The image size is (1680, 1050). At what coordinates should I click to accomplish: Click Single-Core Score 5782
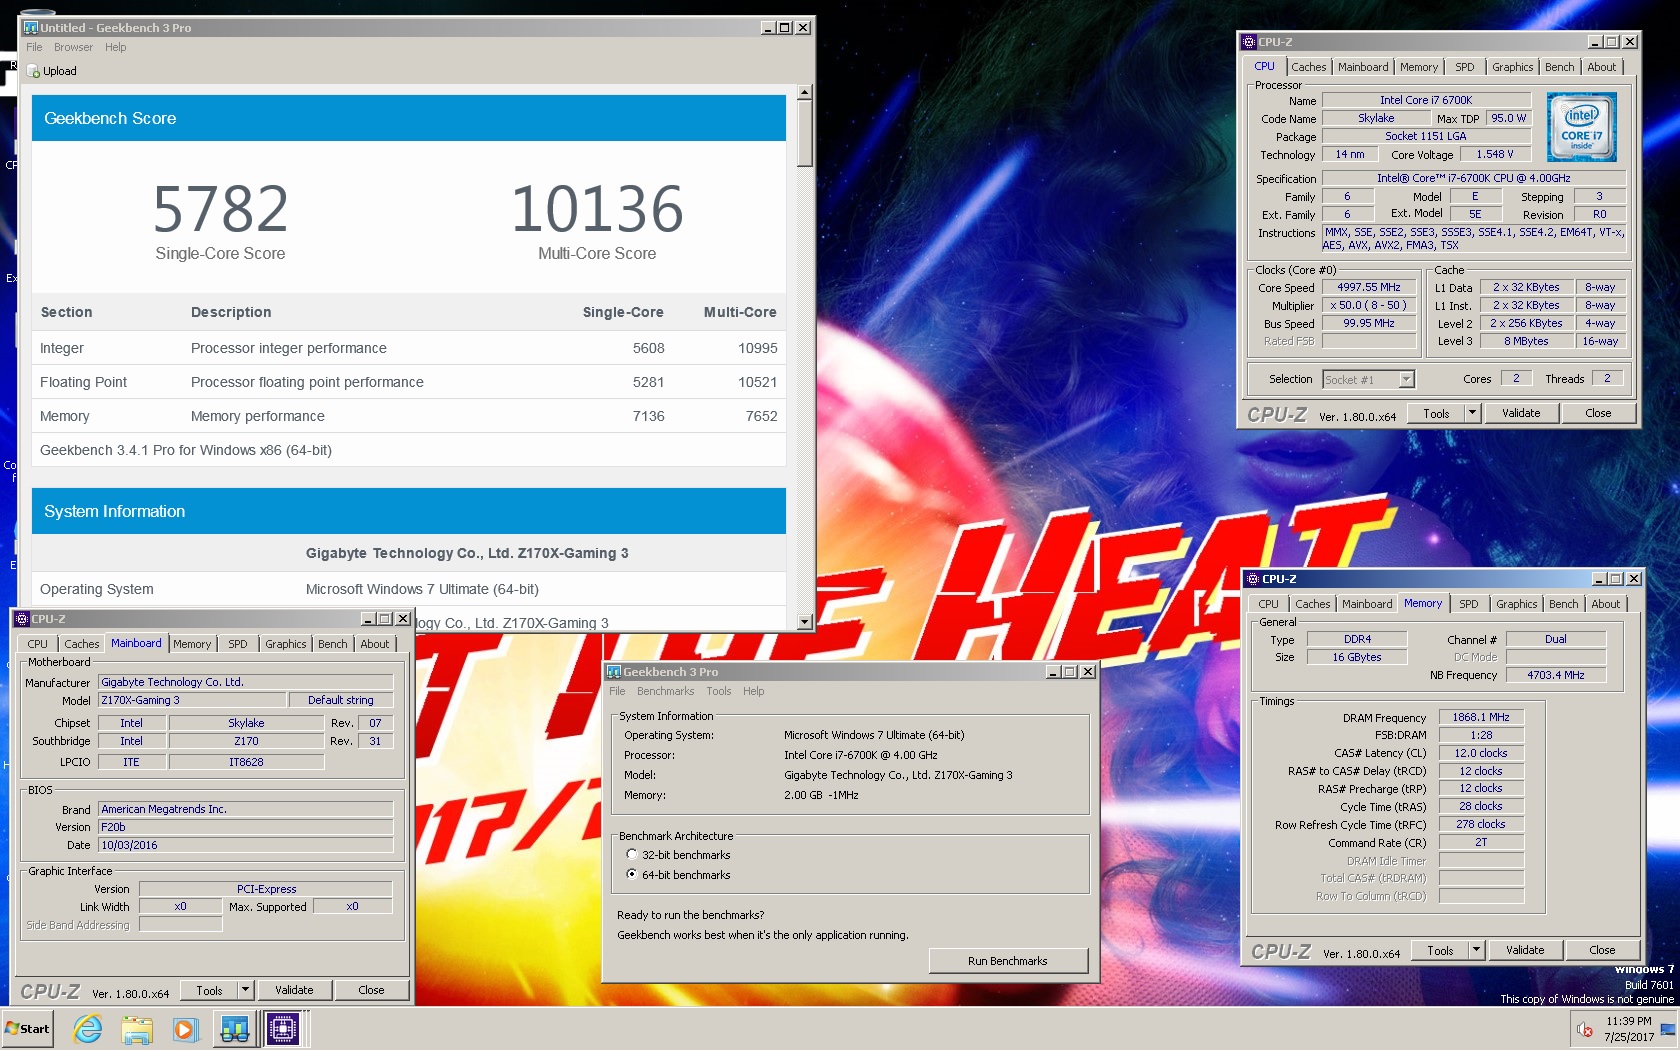click(220, 209)
